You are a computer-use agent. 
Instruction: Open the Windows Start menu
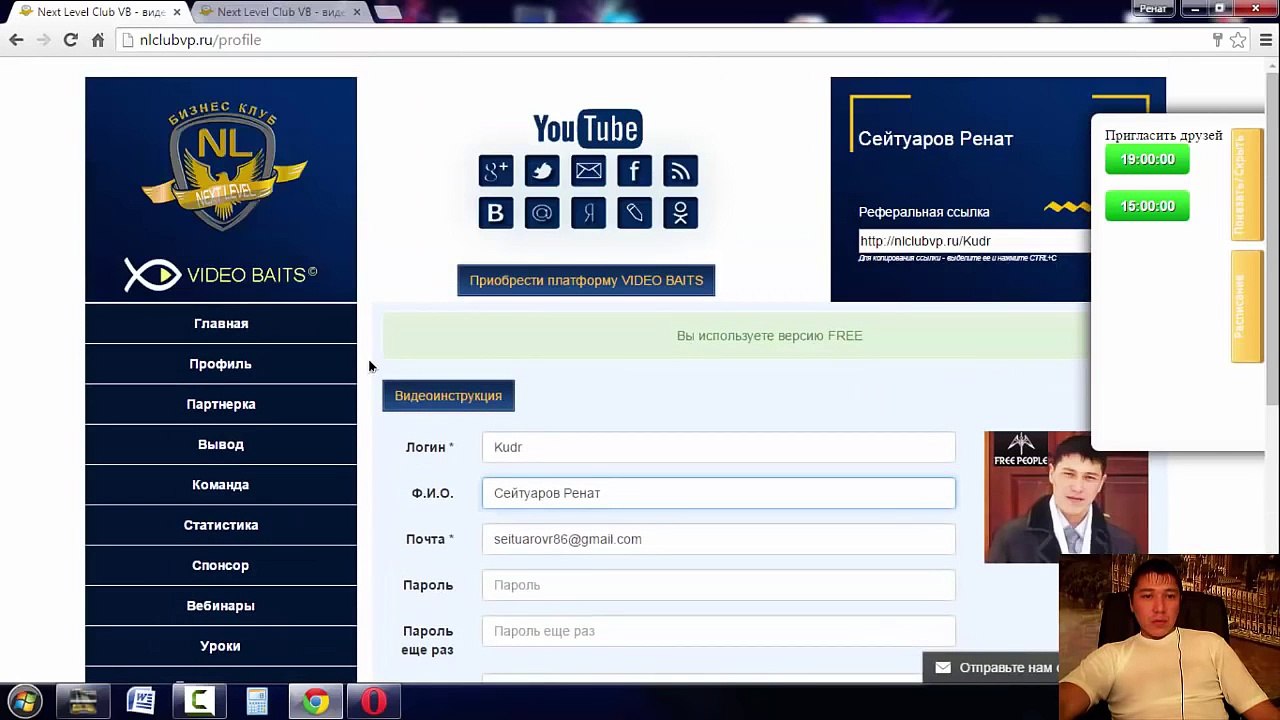[x=25, y=702]
